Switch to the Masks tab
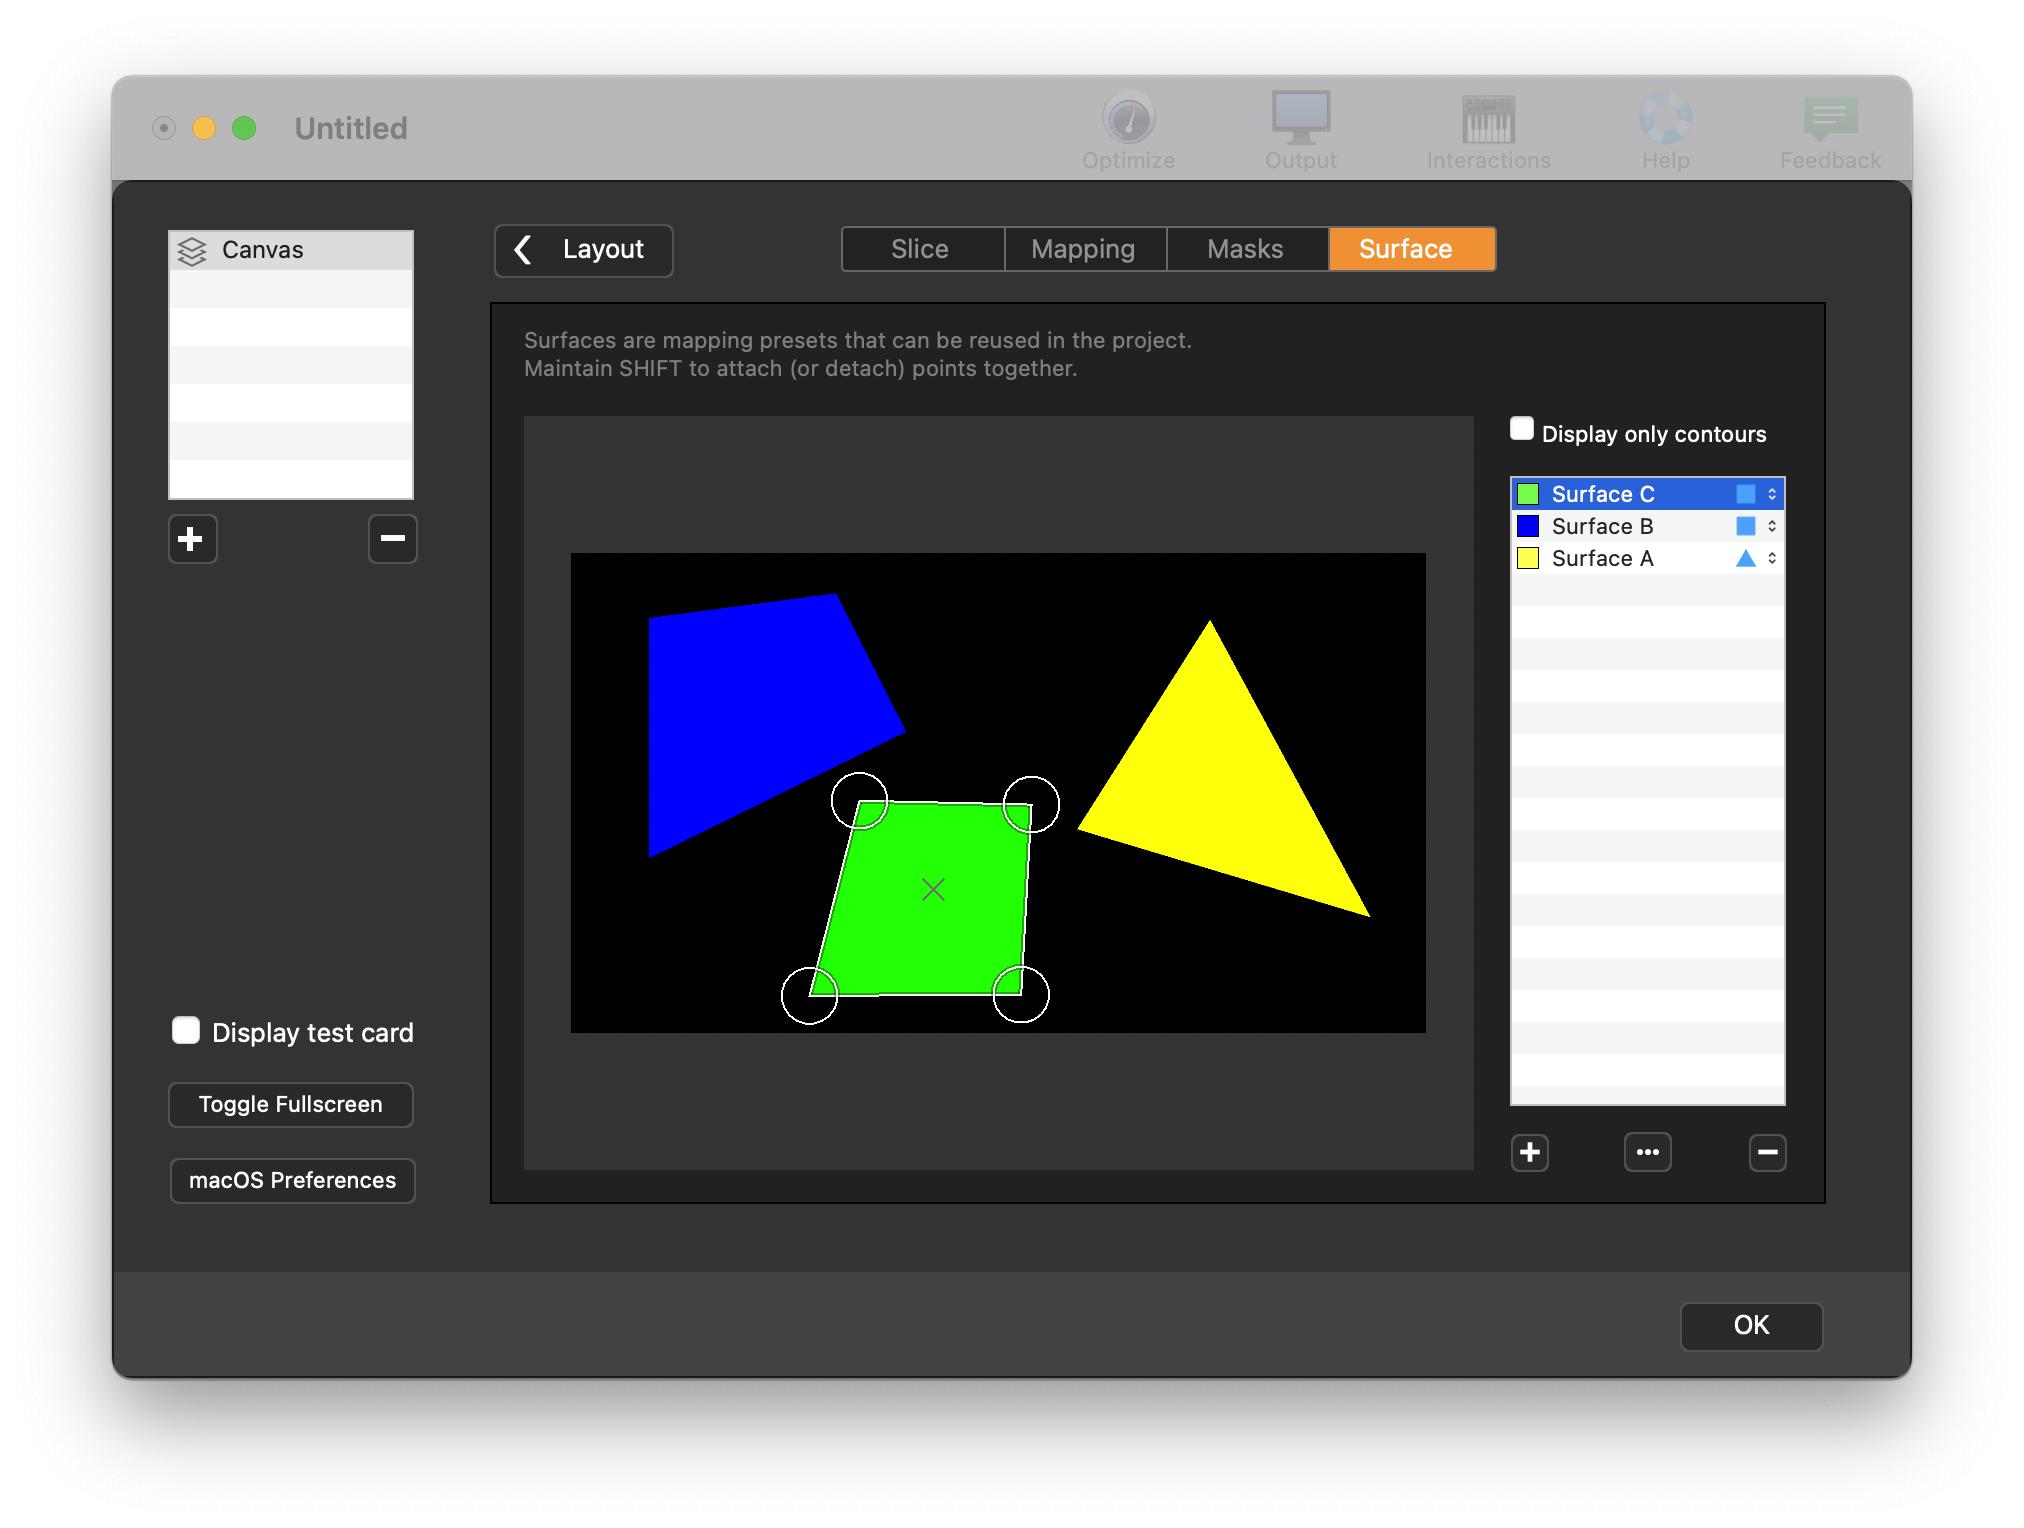The height and width of the screenshot is (1528, 2024). tap(1245, 249)
